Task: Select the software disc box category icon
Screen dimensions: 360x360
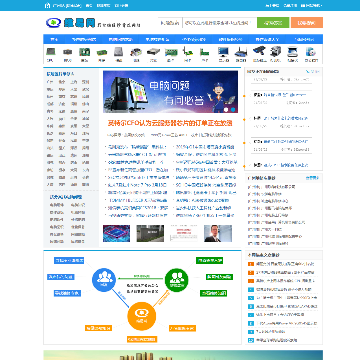Action: 311,52
